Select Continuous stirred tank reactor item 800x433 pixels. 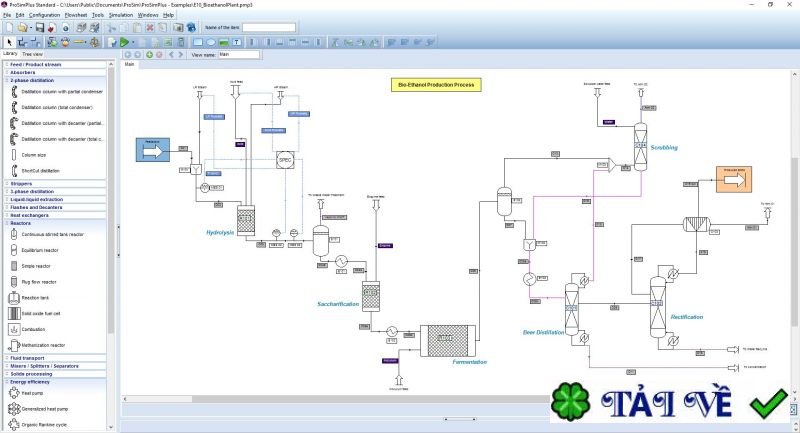coord(53,235)
